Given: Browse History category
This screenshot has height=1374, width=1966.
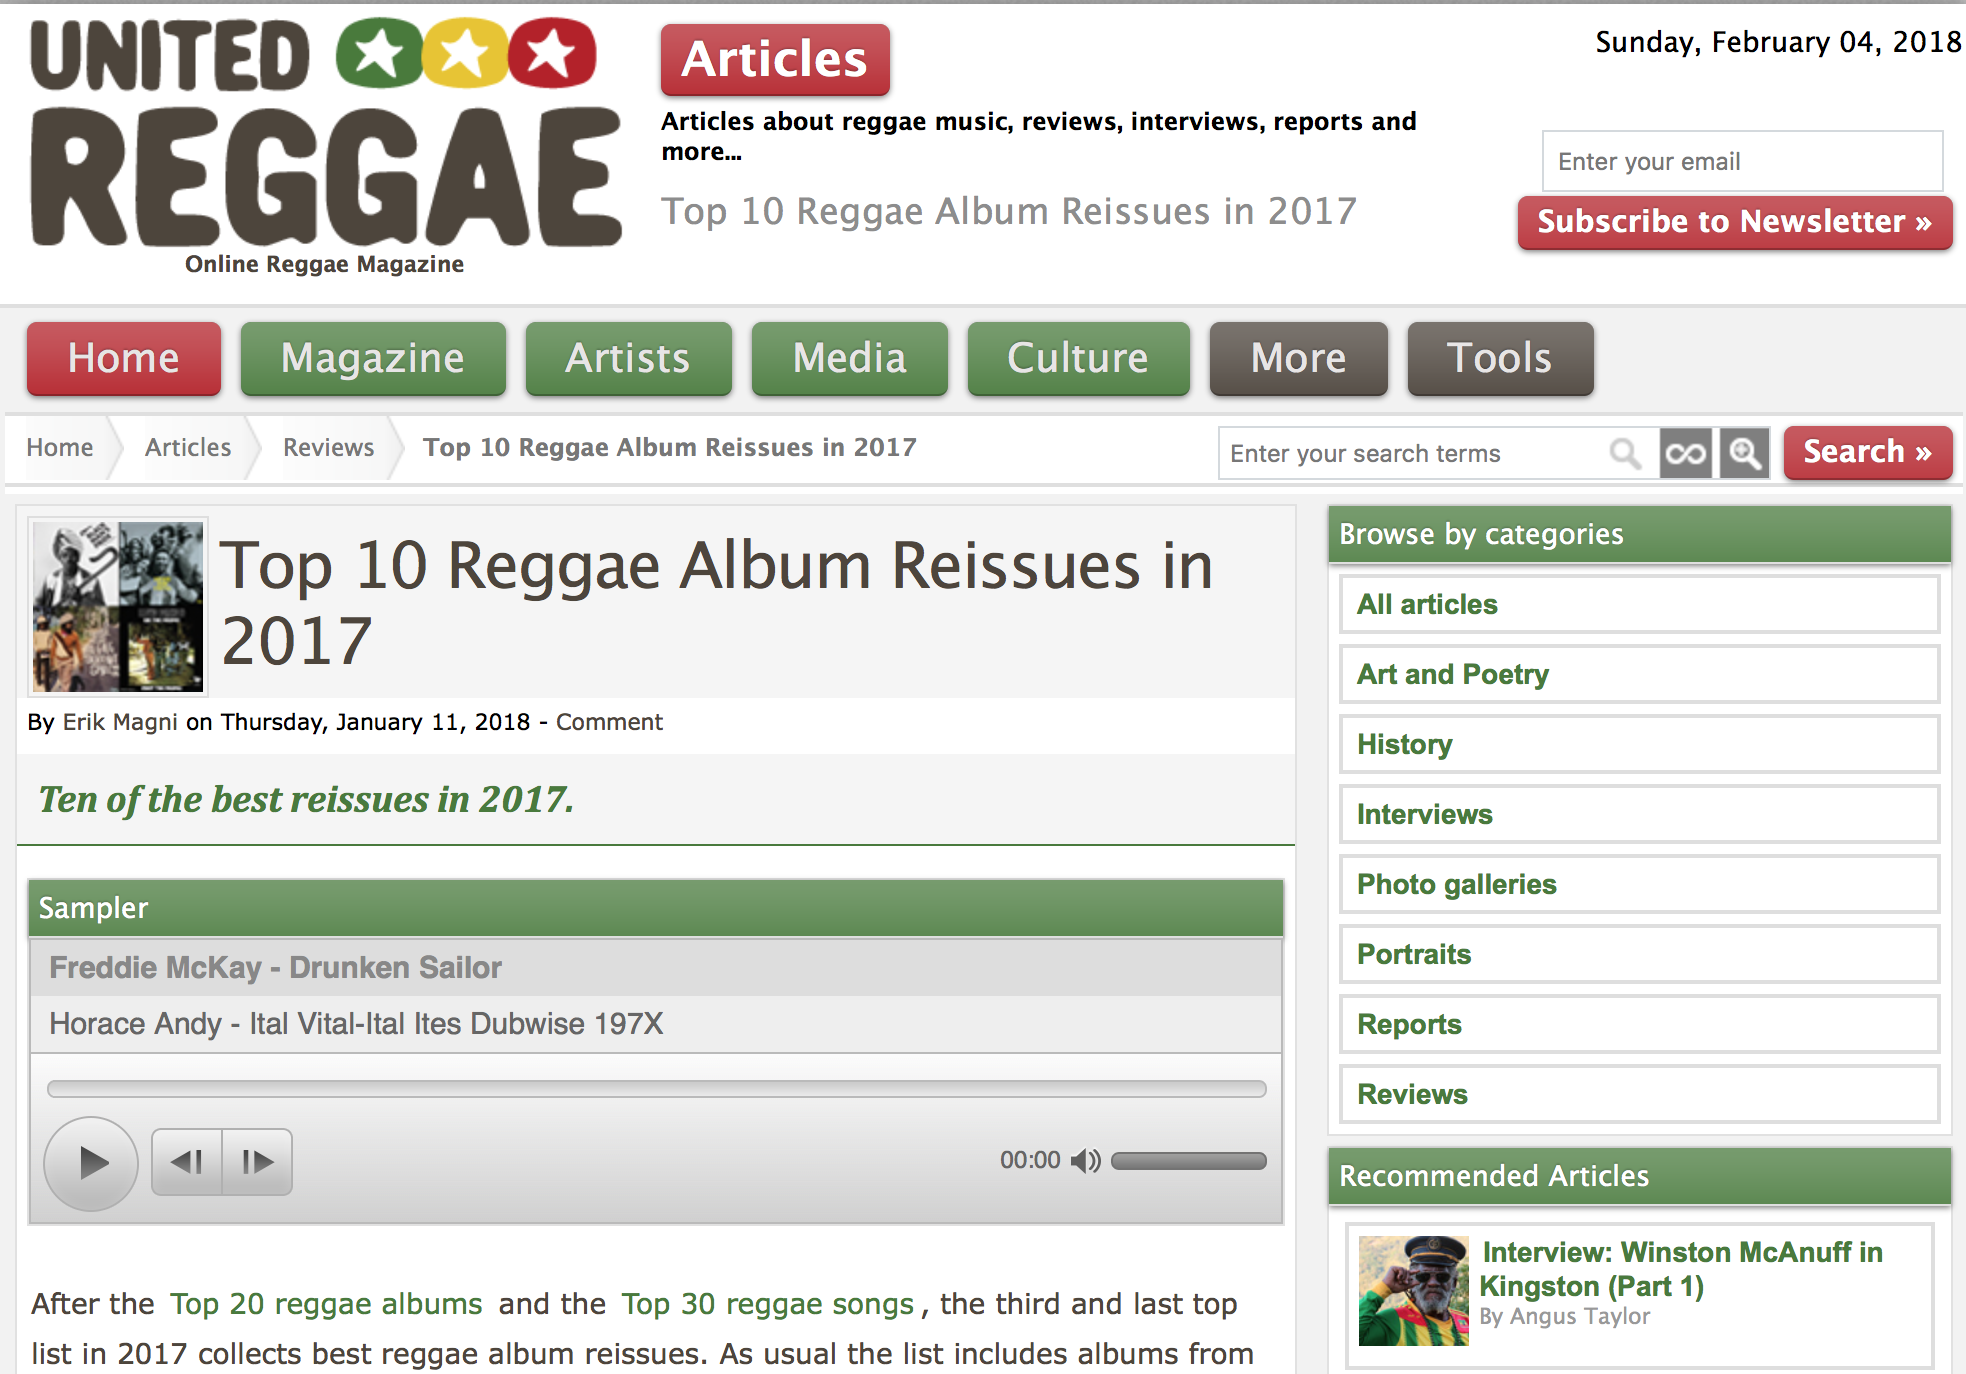Looking at the screenshot, I should click(x=1640, y=744).
